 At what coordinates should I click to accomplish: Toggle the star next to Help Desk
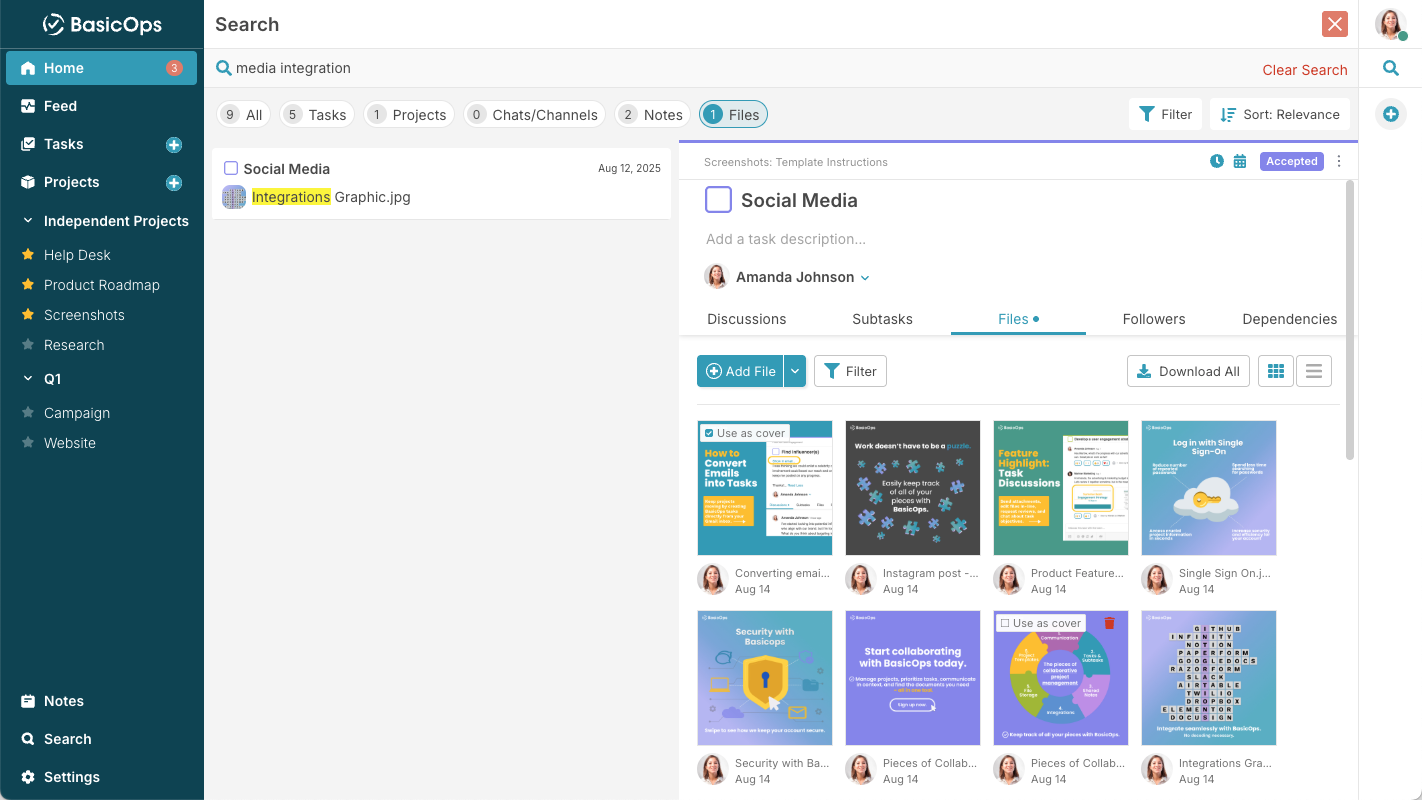click(28, 255)
